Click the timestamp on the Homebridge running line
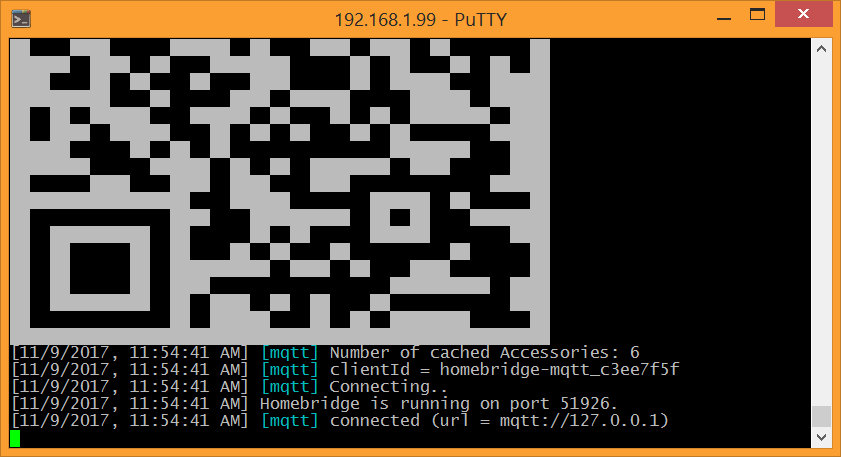This screenshot has width=841, height=457. 130,403
